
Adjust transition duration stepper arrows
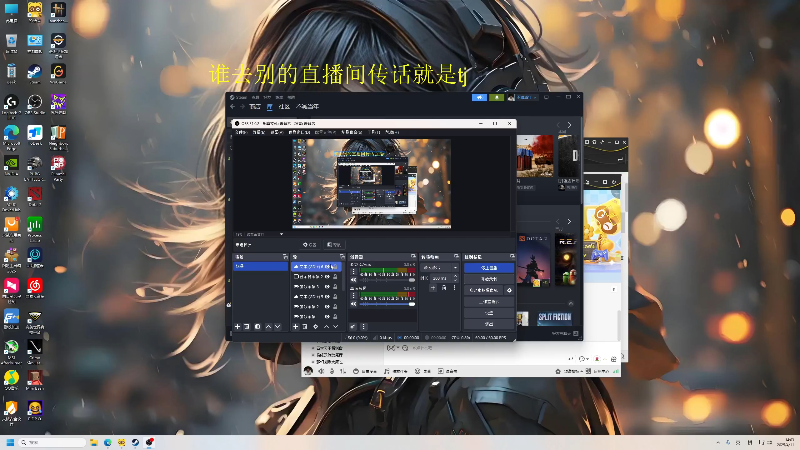tap(455, 278)
